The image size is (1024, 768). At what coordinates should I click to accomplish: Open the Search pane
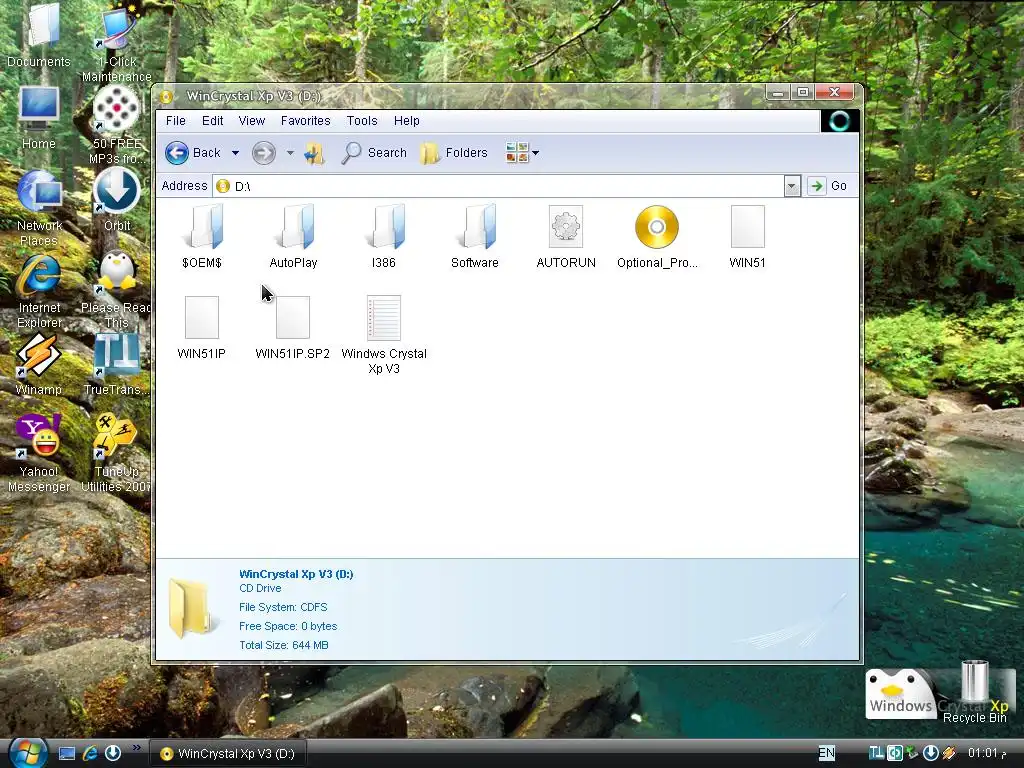[x=374, y=153]
